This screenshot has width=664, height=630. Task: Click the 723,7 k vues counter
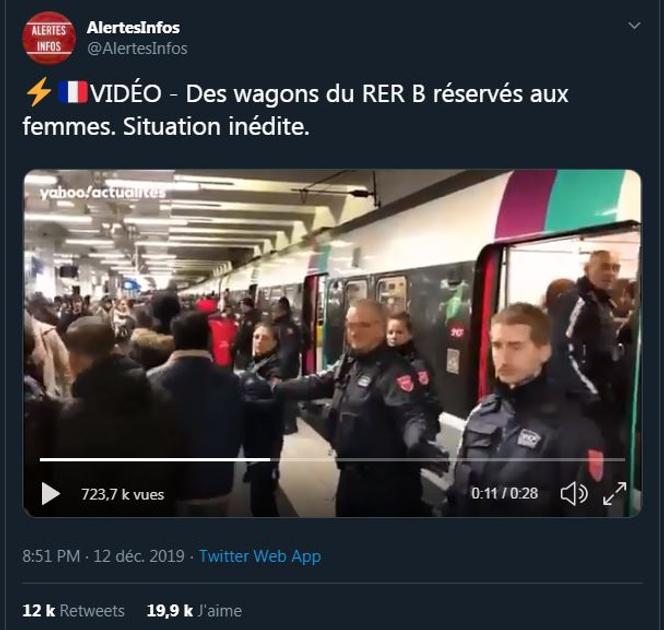click(x=122, y=494)
